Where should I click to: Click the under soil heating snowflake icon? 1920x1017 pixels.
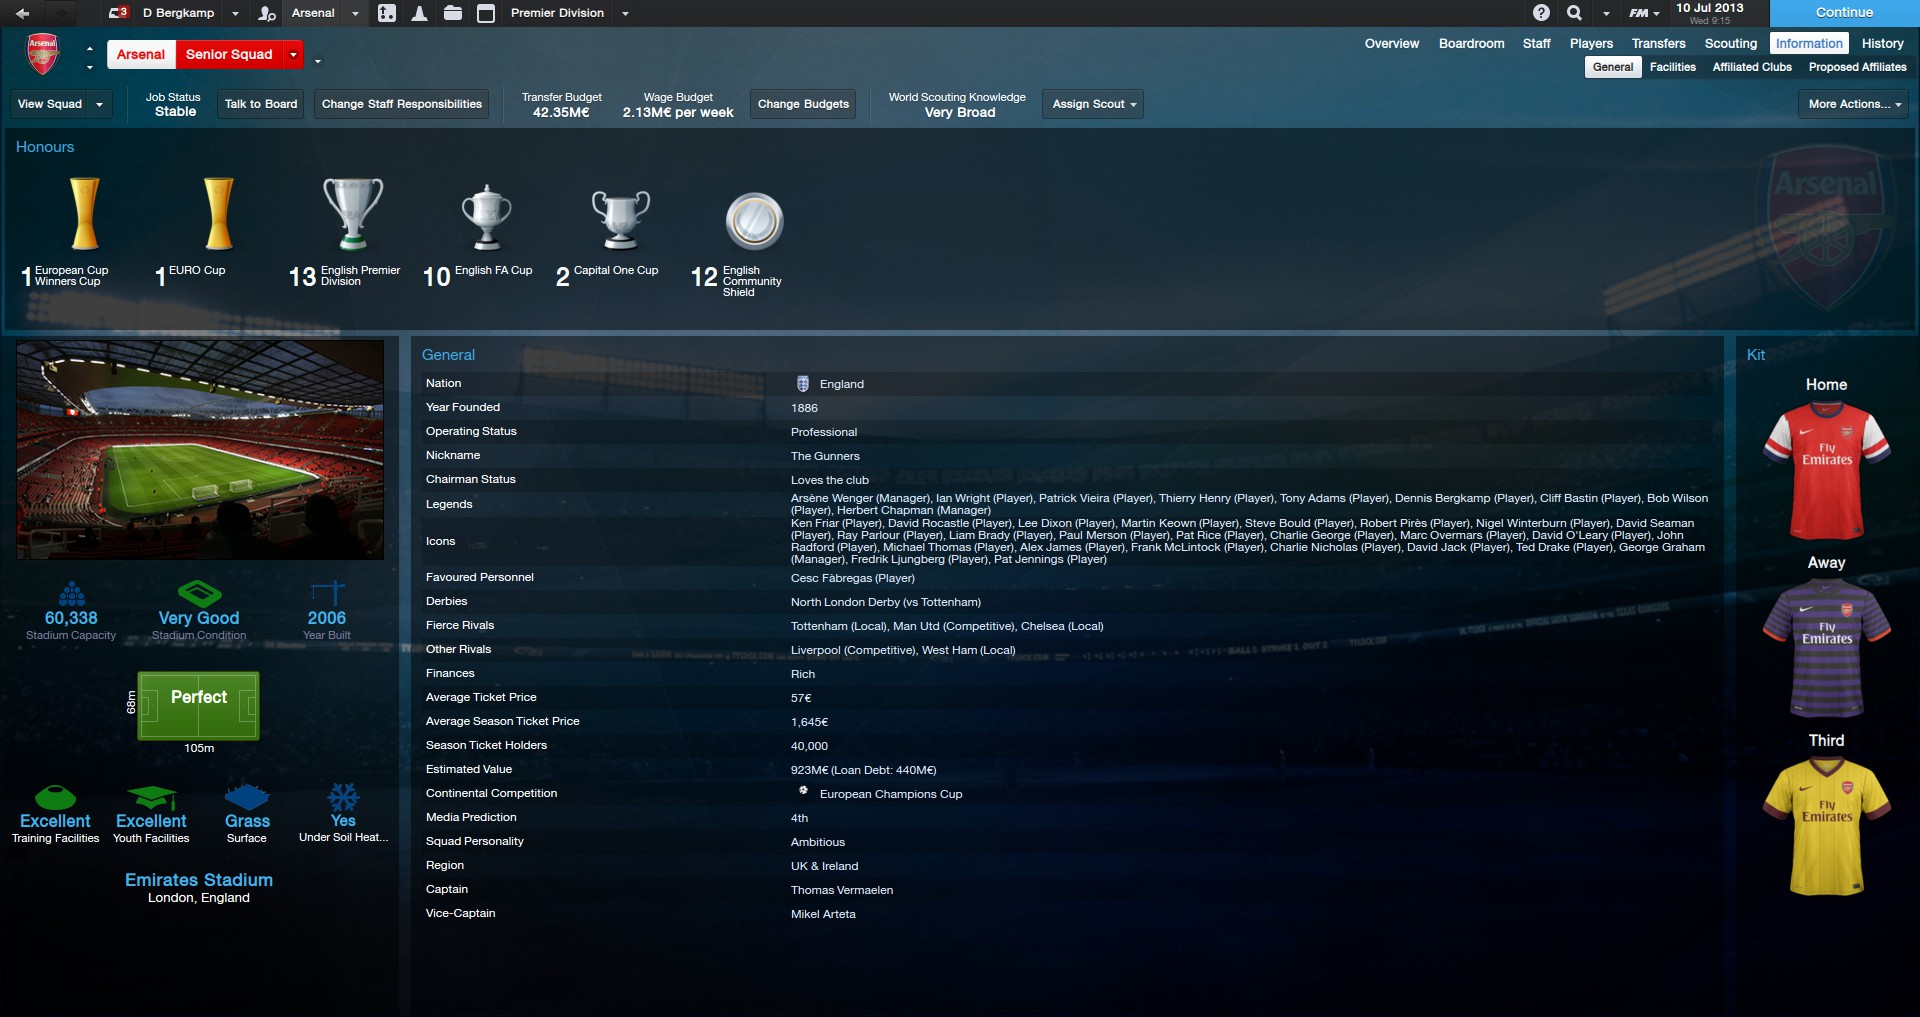click(343, 797)
